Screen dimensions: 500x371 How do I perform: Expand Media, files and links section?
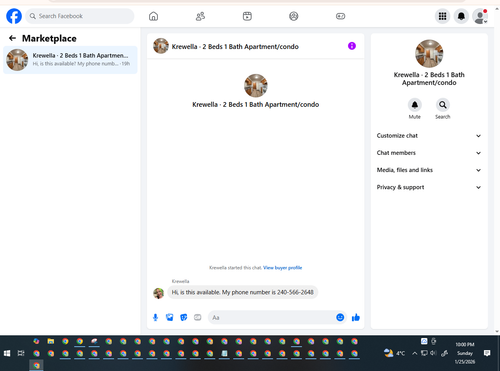(x=429, y=170)
